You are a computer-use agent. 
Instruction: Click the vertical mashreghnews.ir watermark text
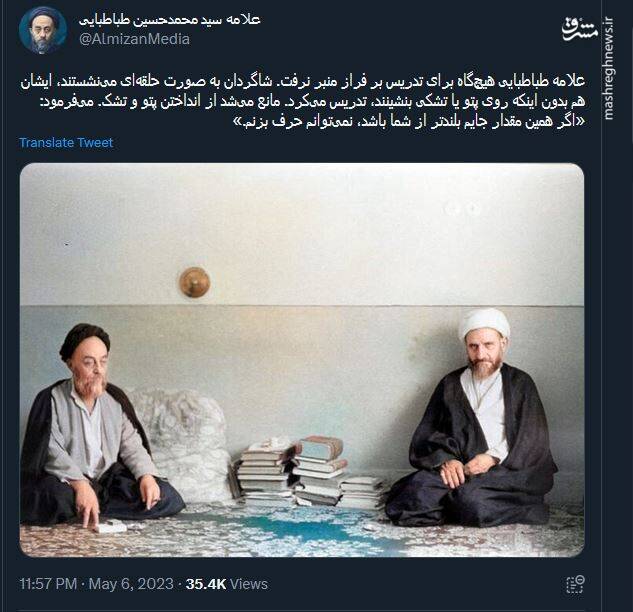(x=608, y=69)
